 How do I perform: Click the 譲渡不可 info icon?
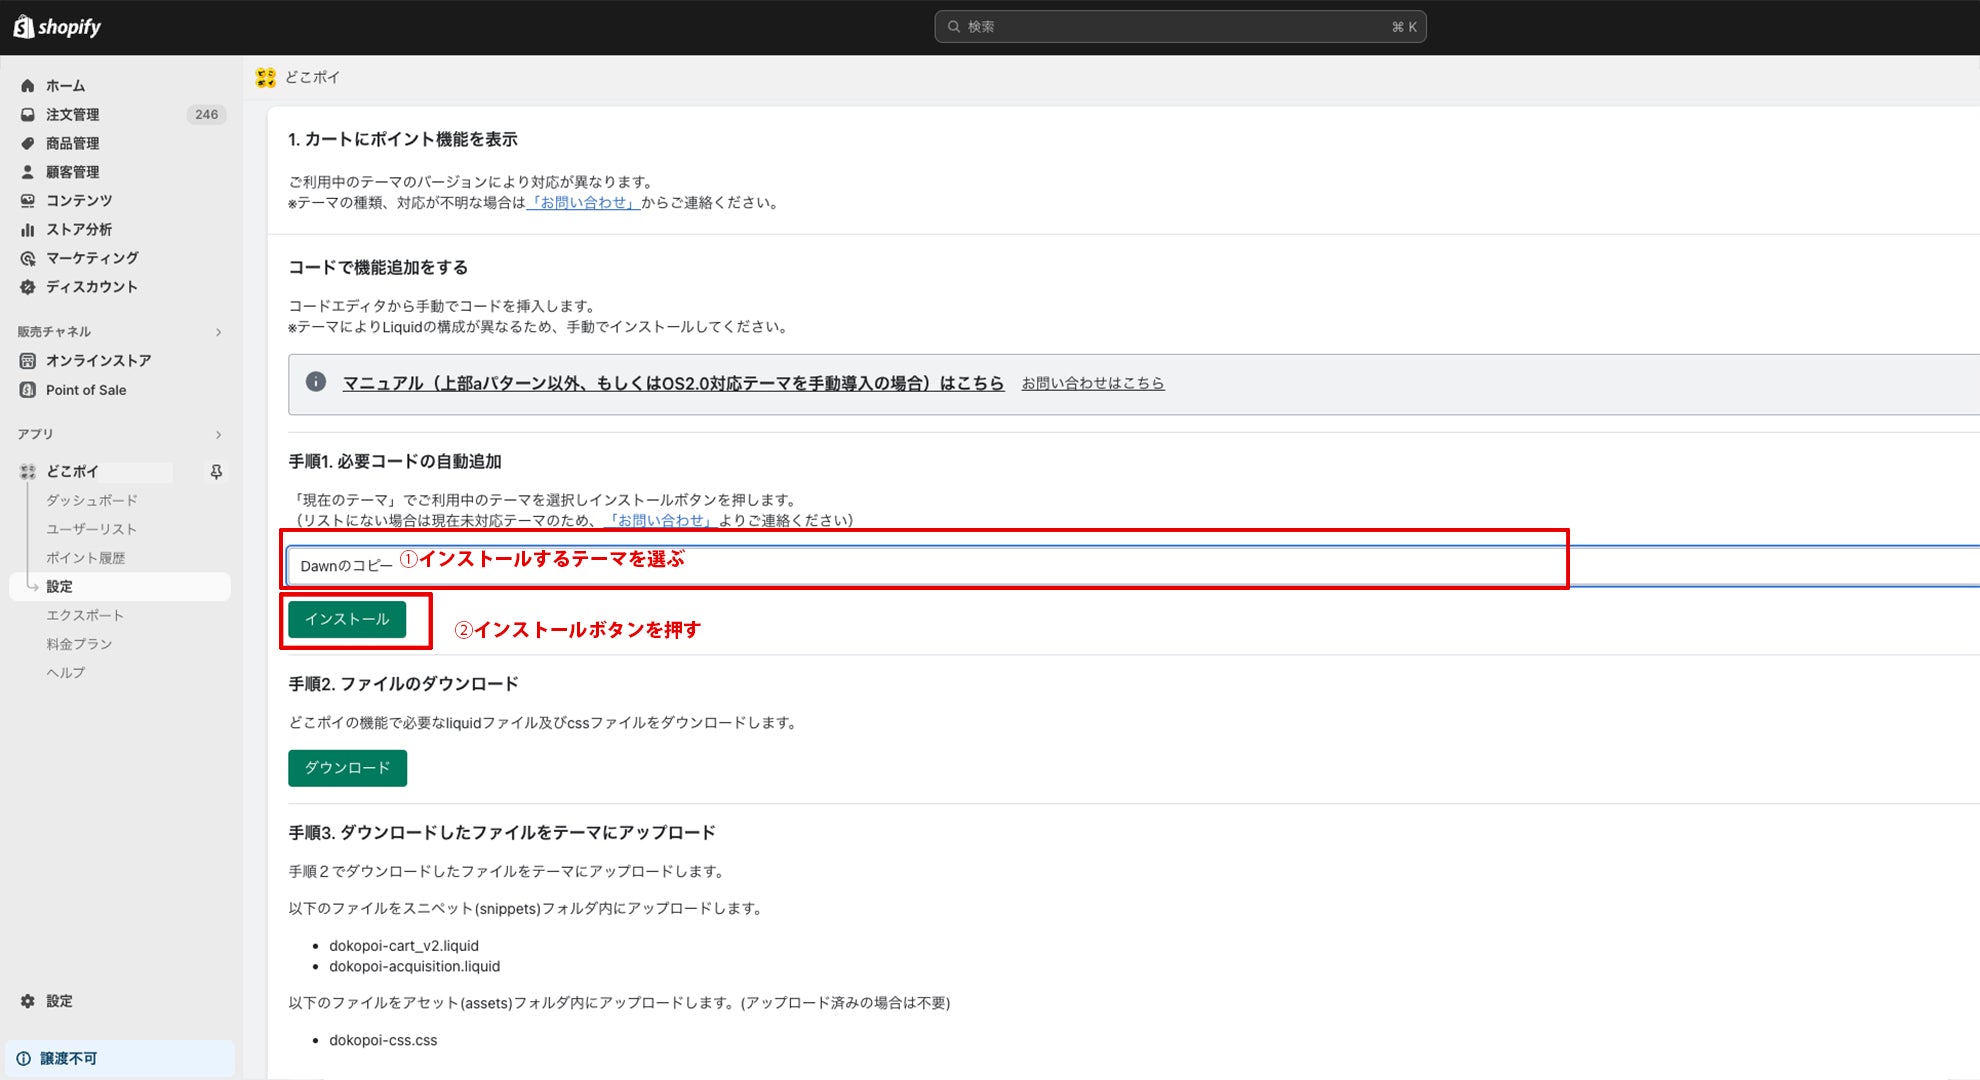[23, 1059]
